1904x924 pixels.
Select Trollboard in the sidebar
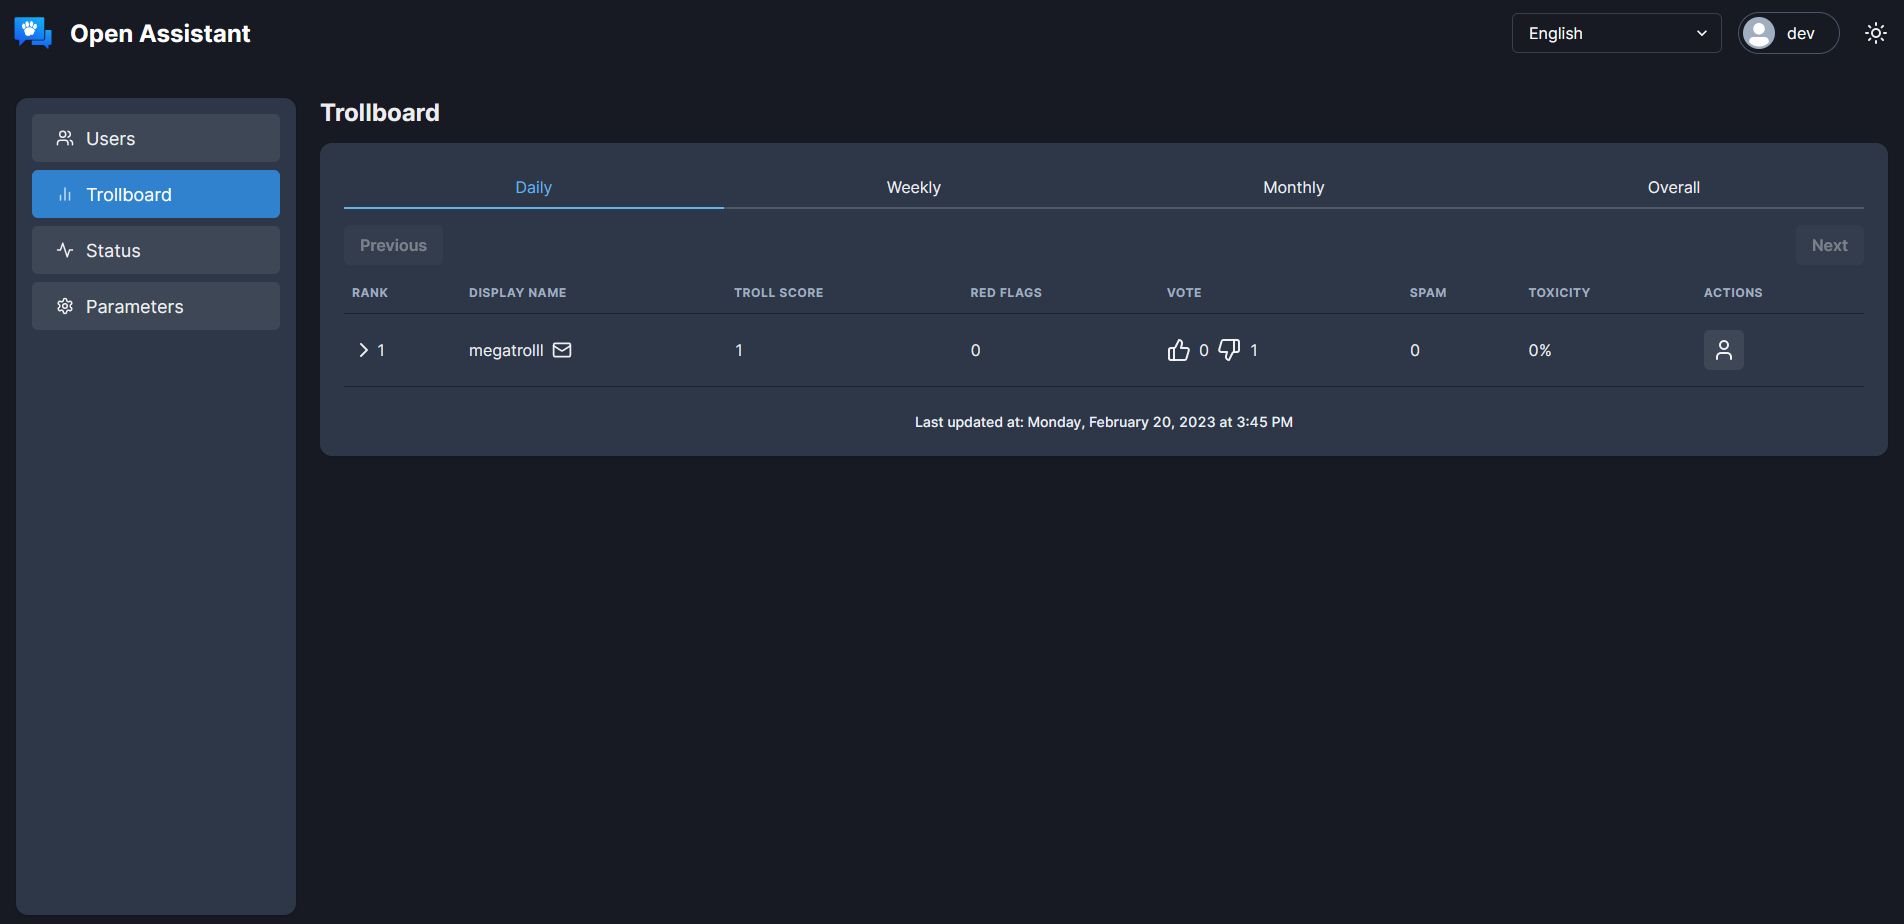(156, 194)
